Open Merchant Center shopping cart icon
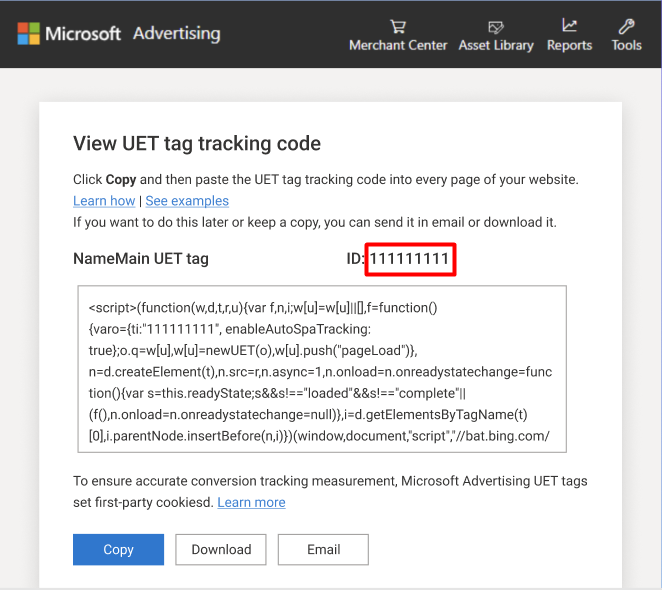The image size is (662, 590). (398, 27)
